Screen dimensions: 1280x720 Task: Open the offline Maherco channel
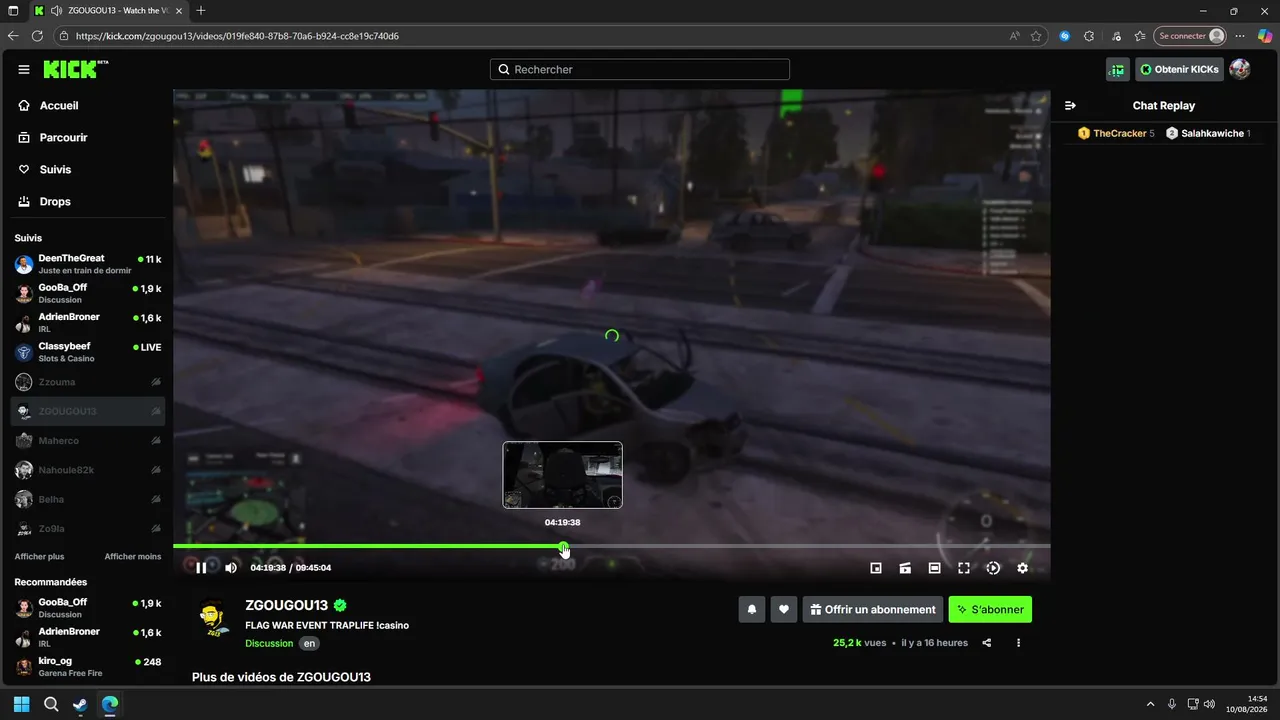(x=88, y=440)
